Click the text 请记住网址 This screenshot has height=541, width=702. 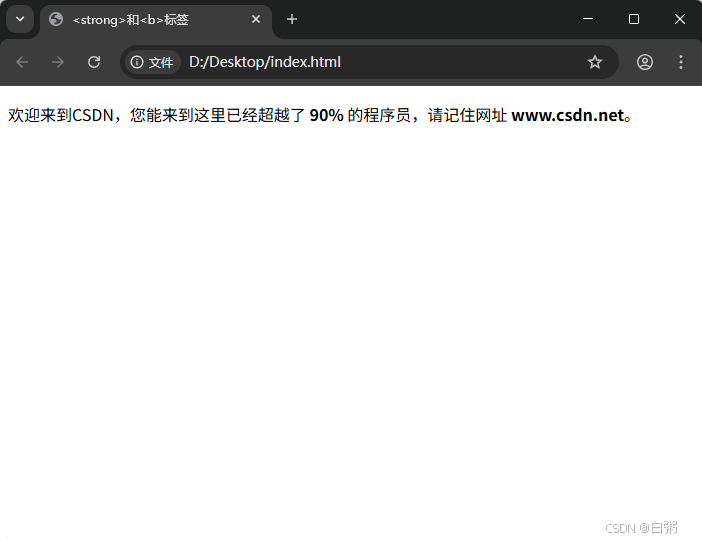[x=467, y=116]
